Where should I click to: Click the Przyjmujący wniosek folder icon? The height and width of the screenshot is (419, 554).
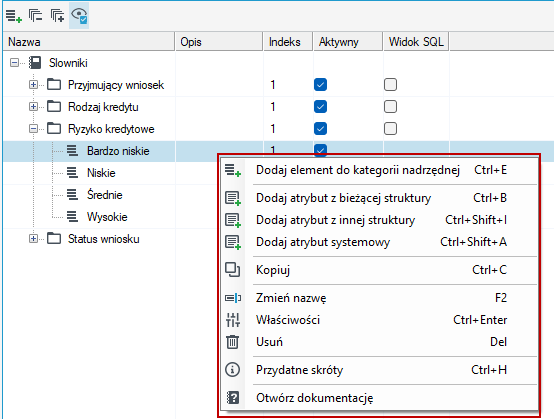point(54,85)
